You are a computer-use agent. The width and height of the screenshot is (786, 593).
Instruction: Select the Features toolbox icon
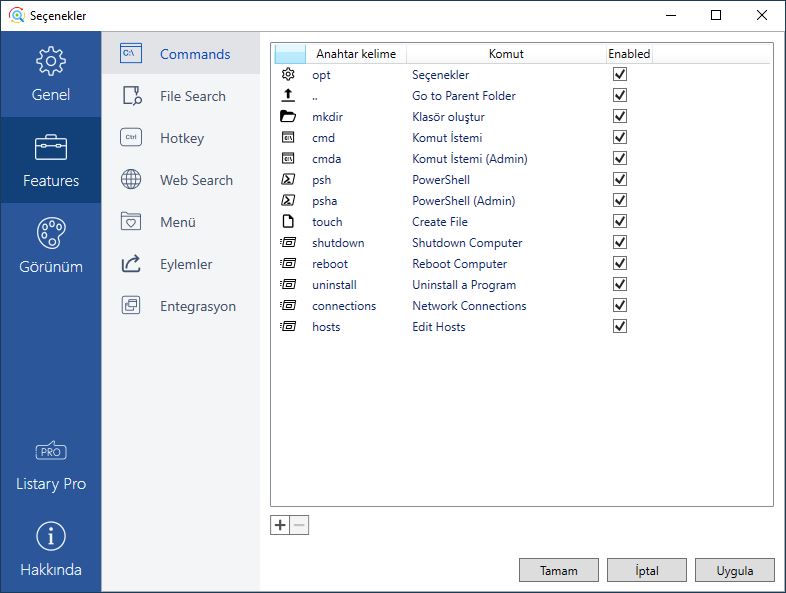[x=51, y=147]
